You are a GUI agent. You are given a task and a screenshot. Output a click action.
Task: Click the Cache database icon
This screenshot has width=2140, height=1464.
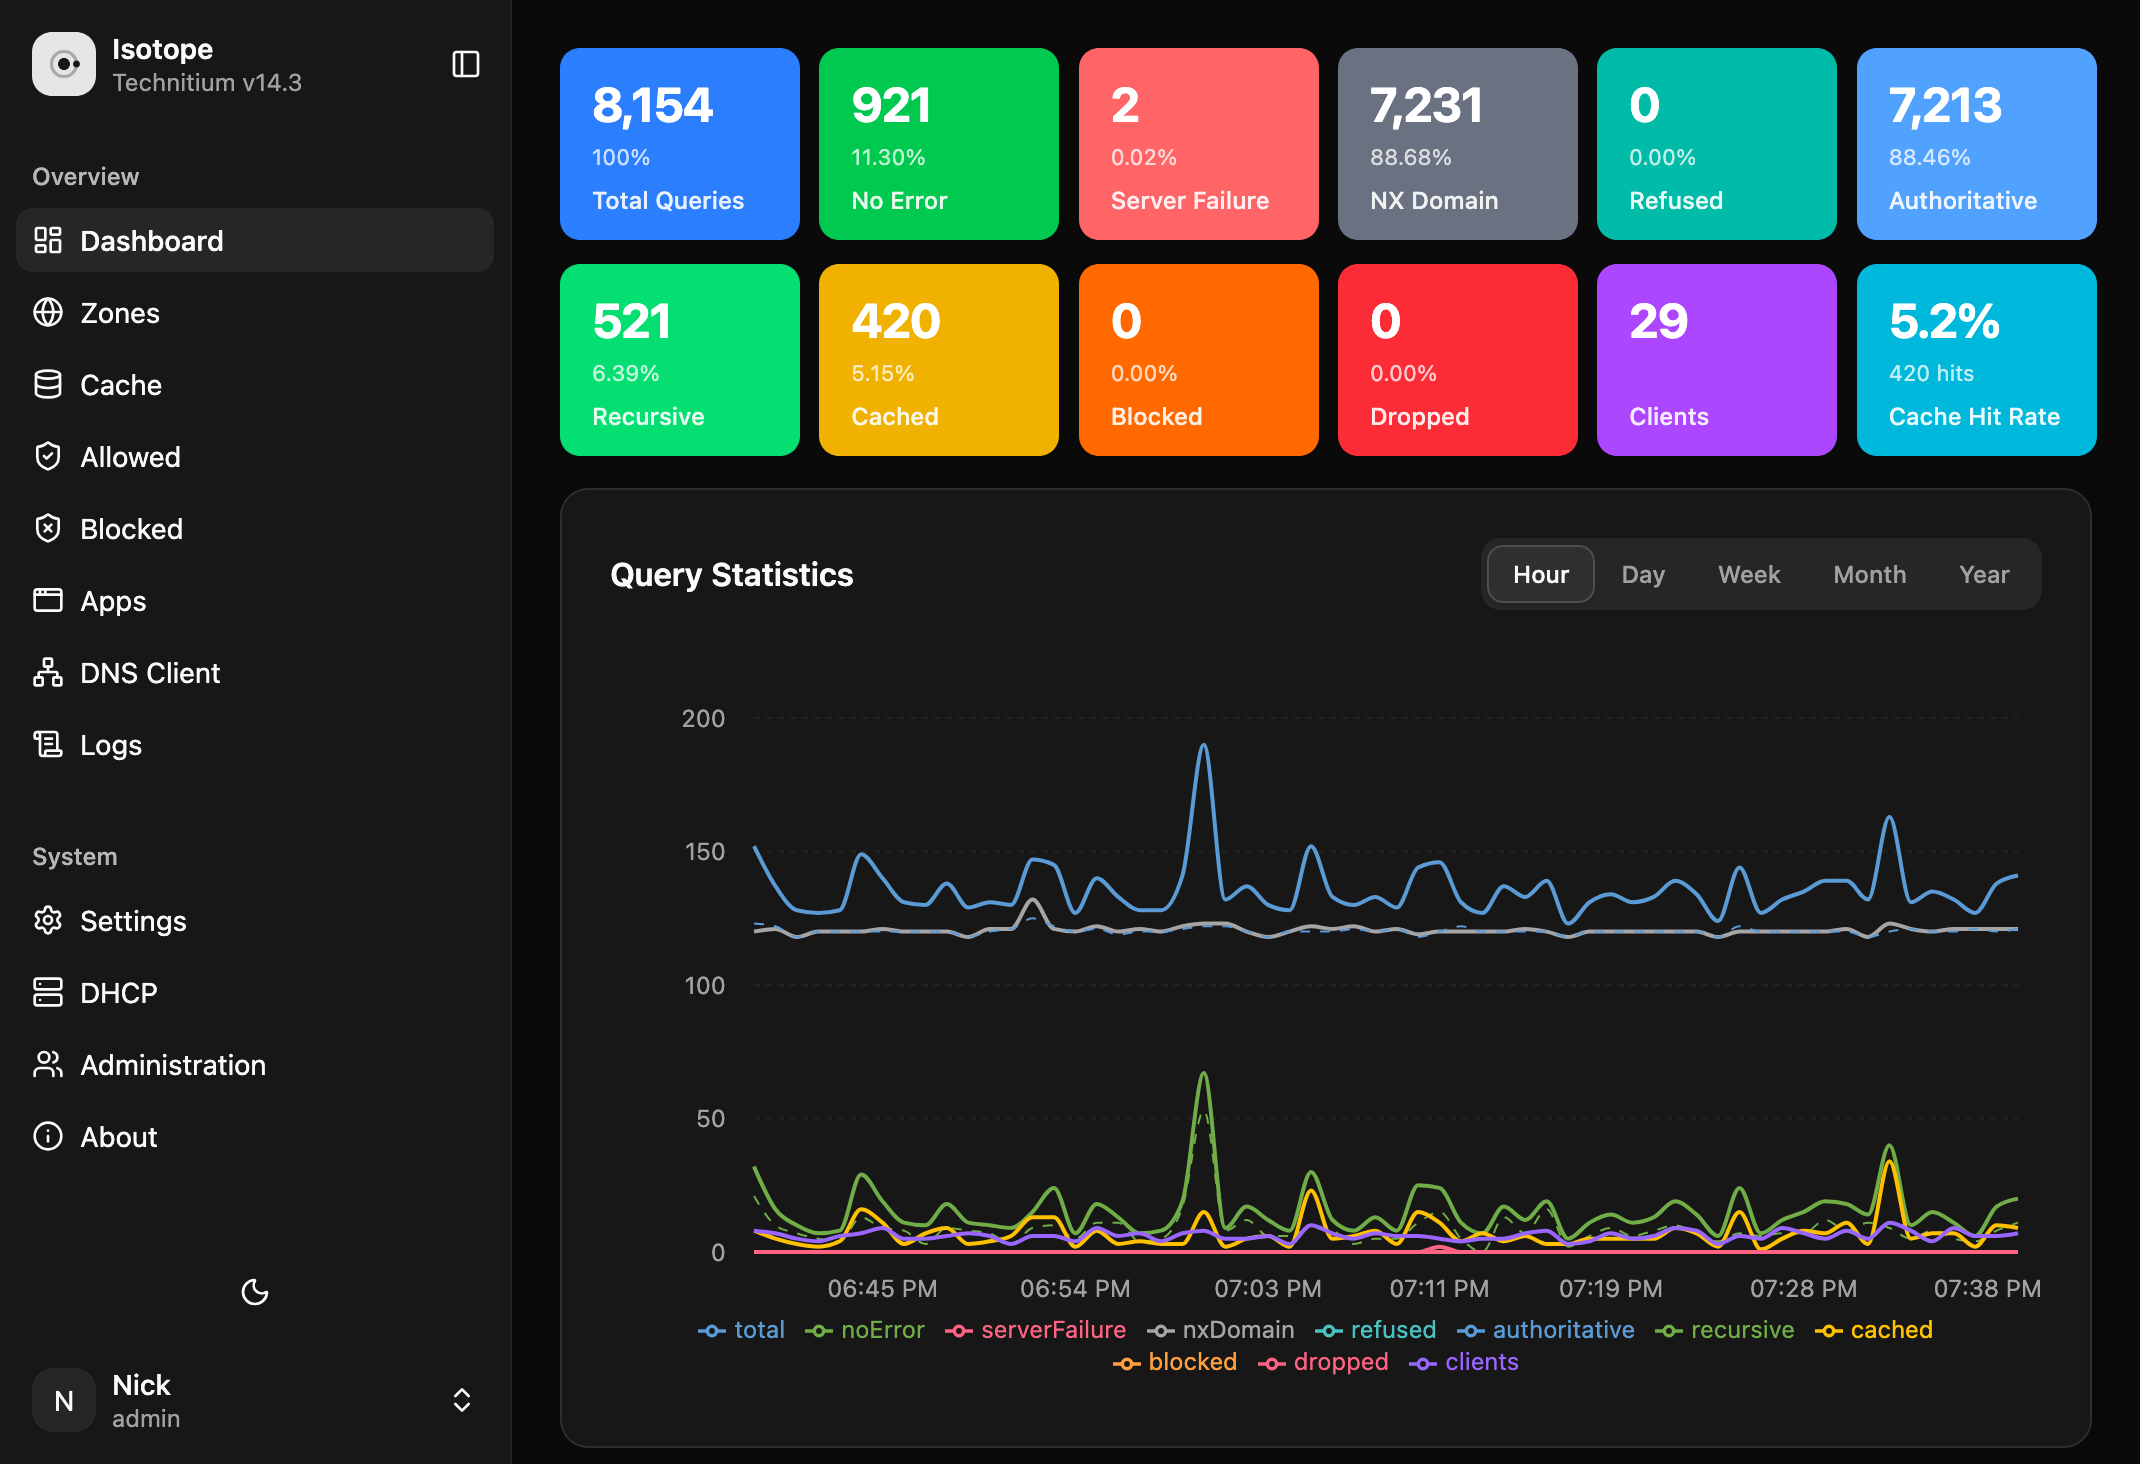click(x=48, y=384)
